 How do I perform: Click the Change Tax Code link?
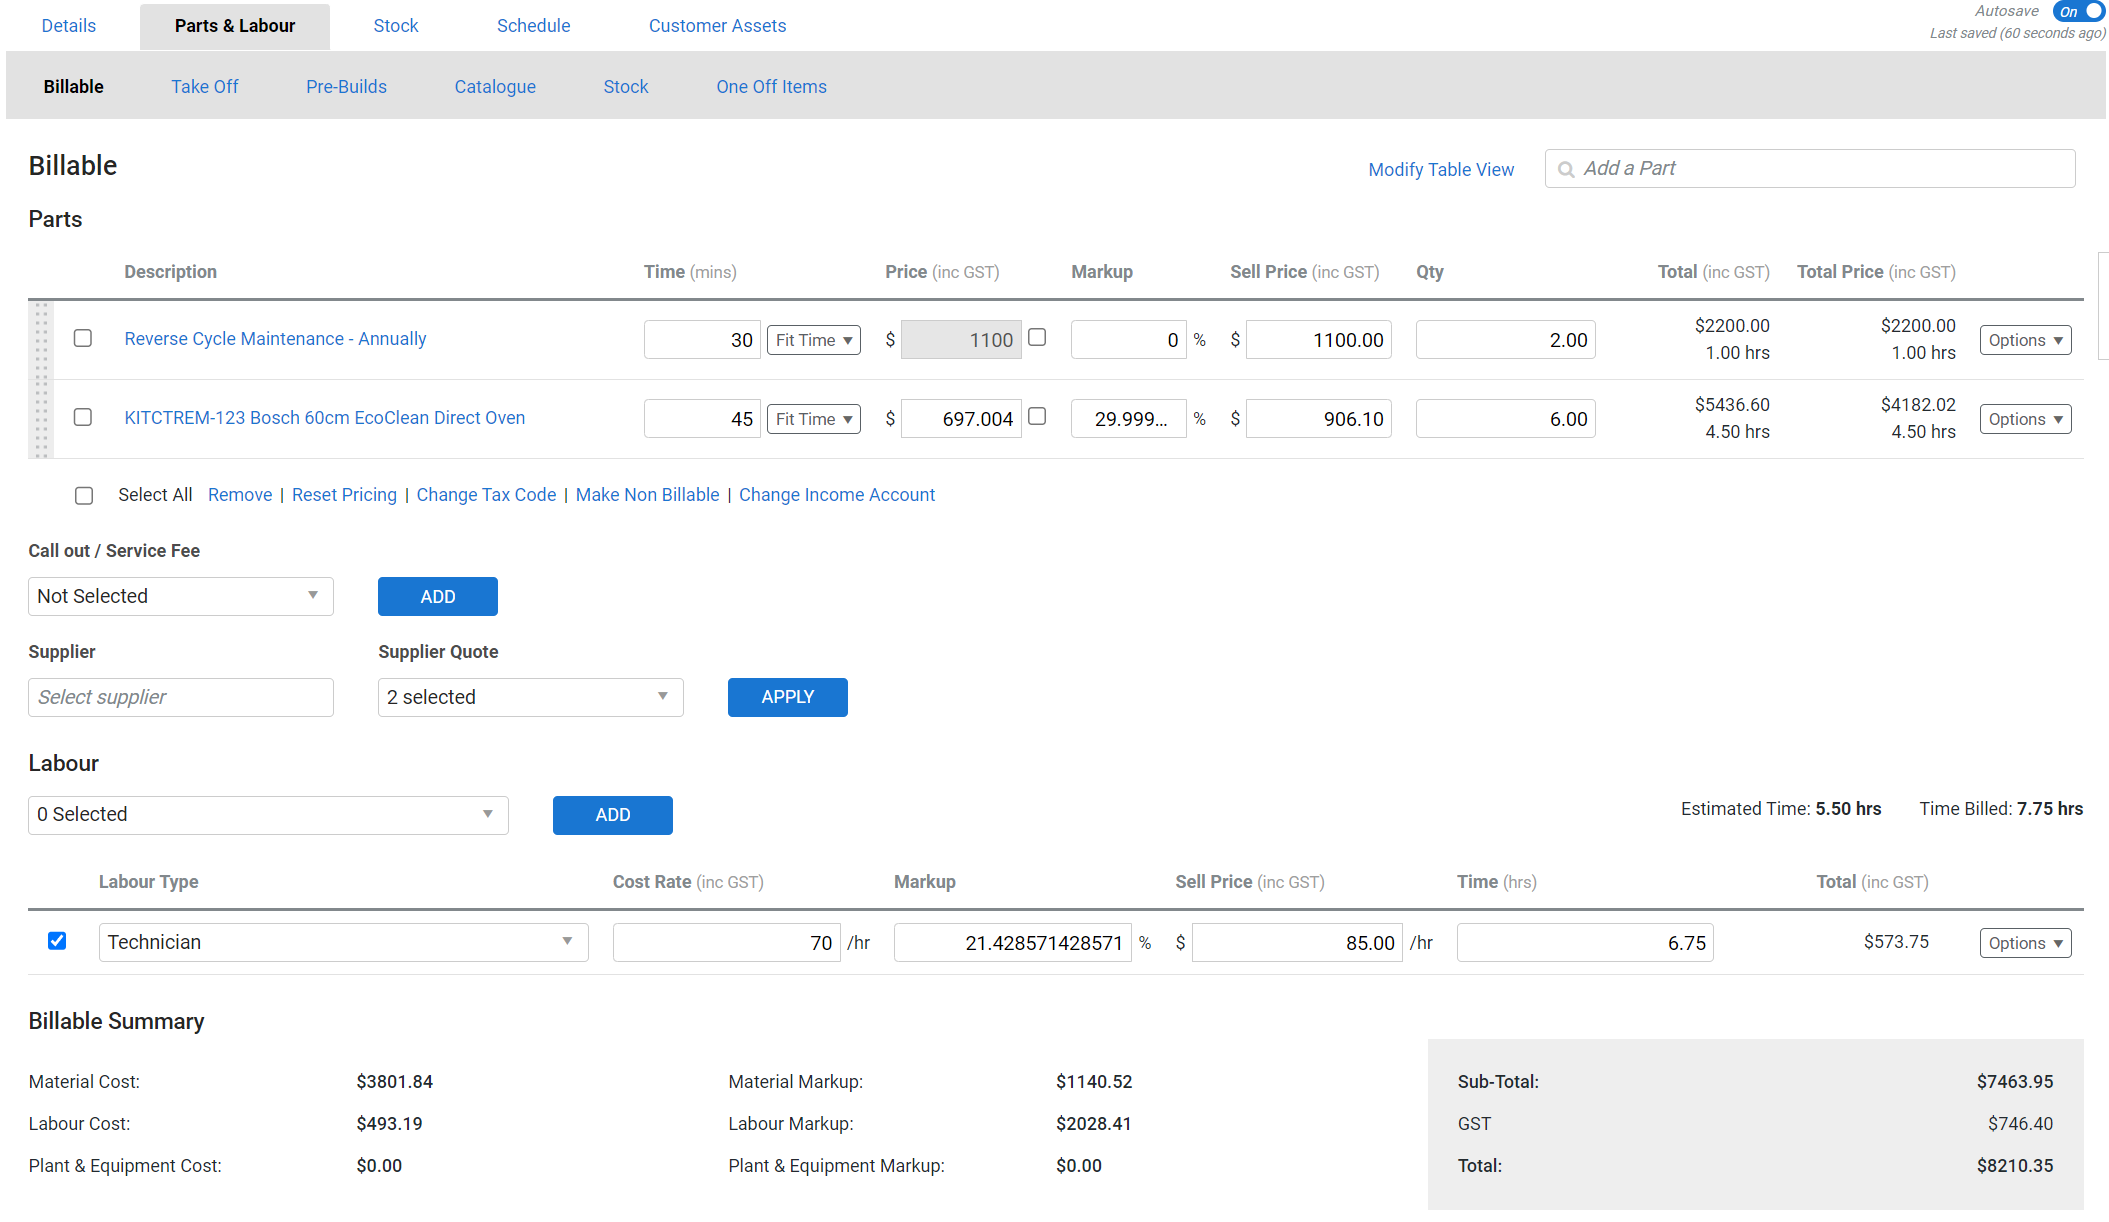coord(486,495)
